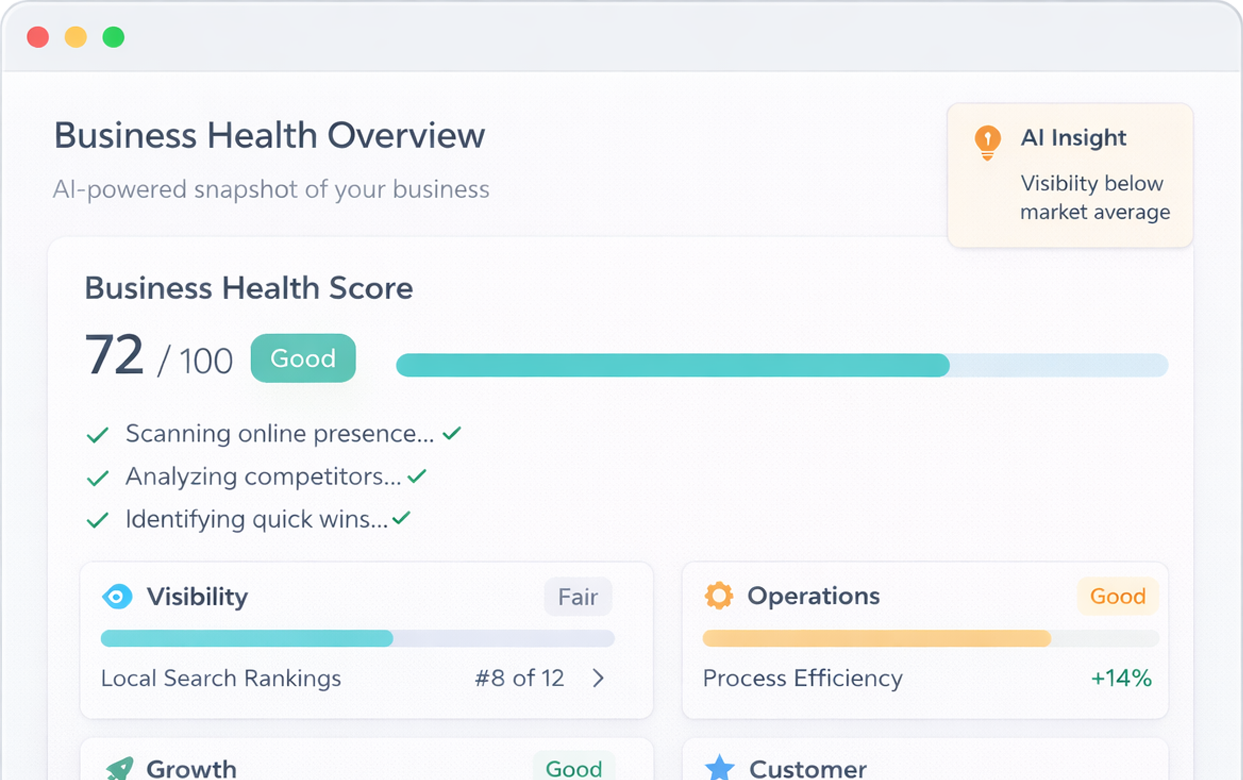
Task: Click 'Identifying quick wins...' text
Action: pyautogui.click(x=257, y=520)
